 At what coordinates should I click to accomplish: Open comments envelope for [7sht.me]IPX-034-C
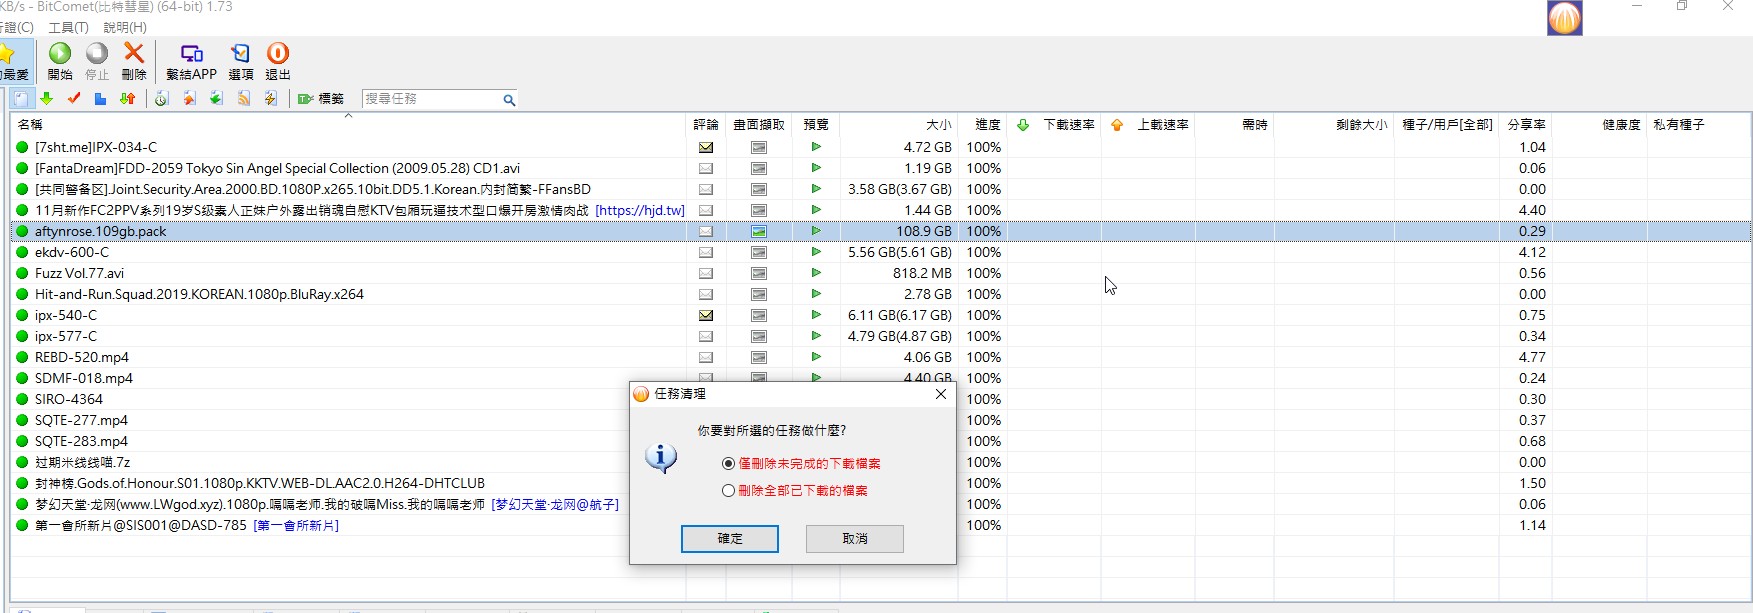706,147
